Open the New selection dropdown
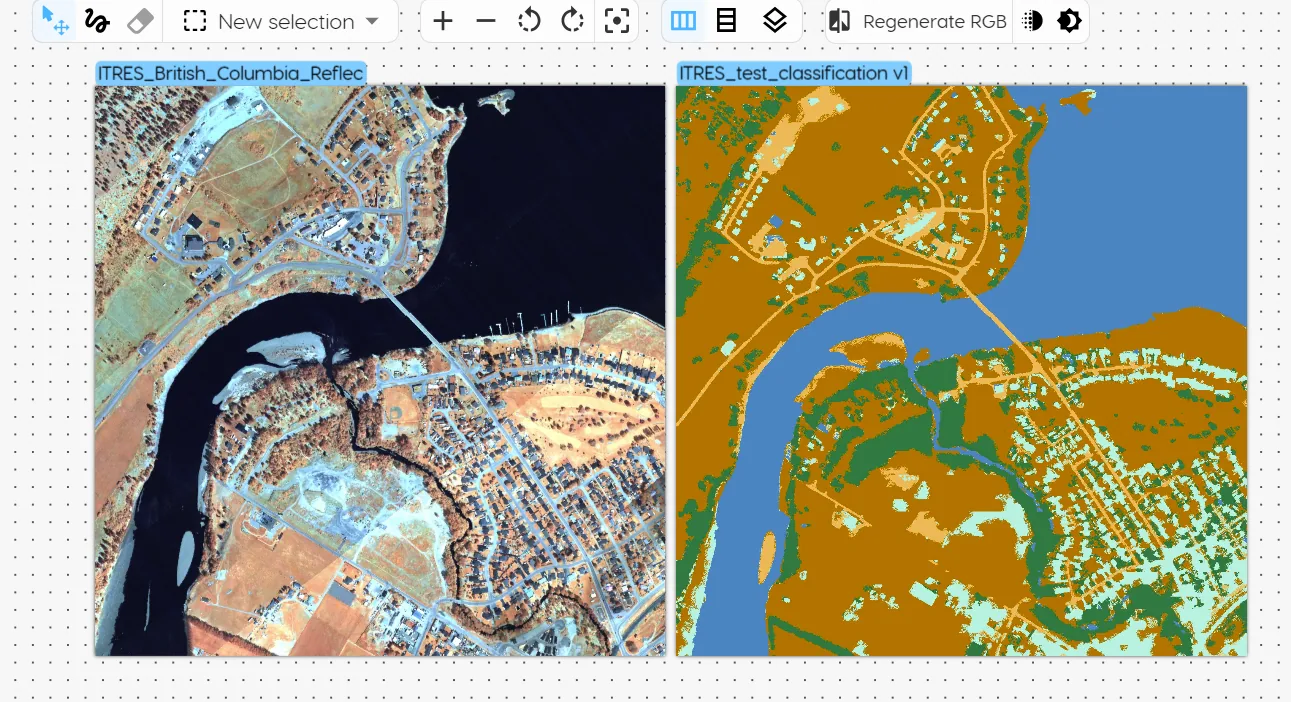The height and width of the screenshot is (702, 1291). pos(371,21)
